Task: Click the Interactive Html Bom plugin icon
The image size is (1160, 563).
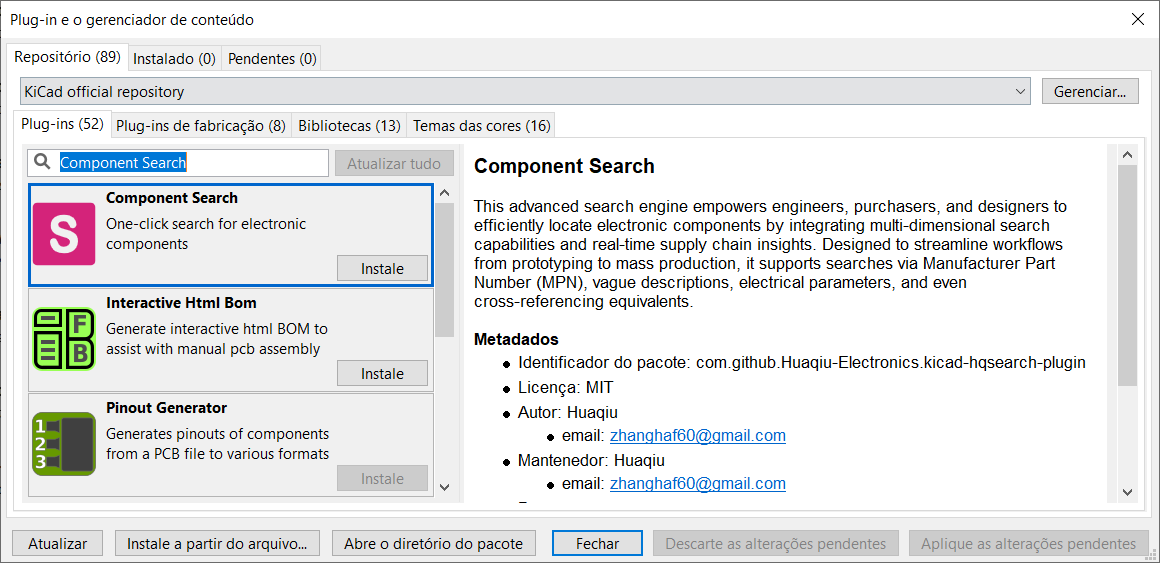Action: [64, 339]
